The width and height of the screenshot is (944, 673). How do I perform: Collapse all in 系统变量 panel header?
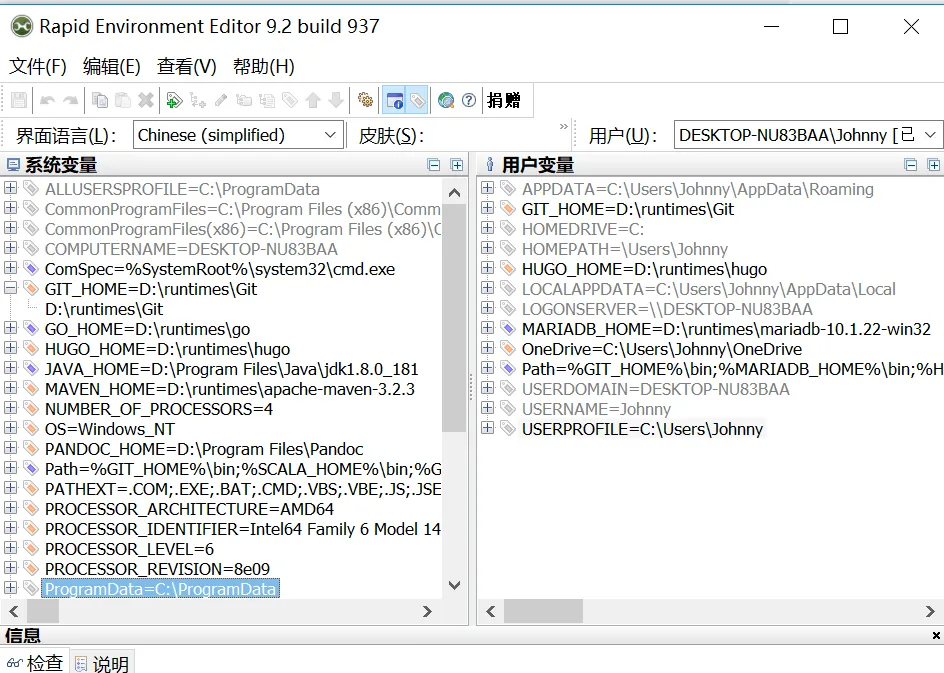coord(433,165)
